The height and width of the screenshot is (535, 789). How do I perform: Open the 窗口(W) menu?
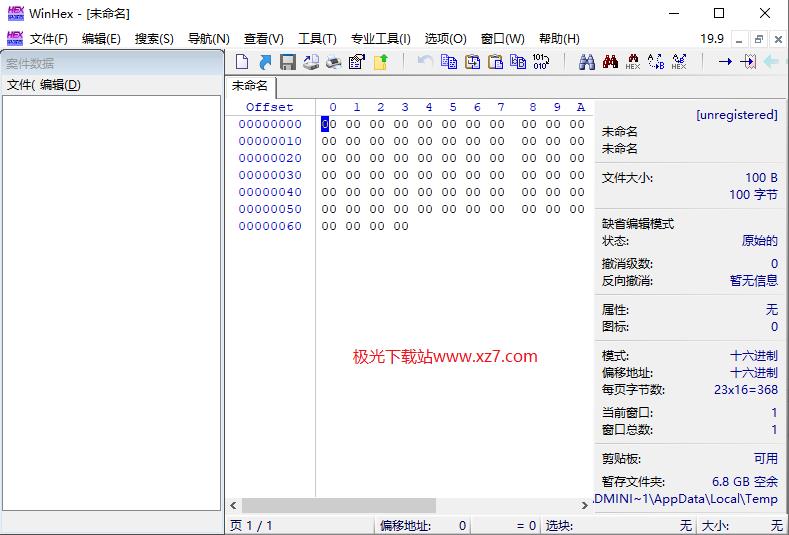point(503,39)
